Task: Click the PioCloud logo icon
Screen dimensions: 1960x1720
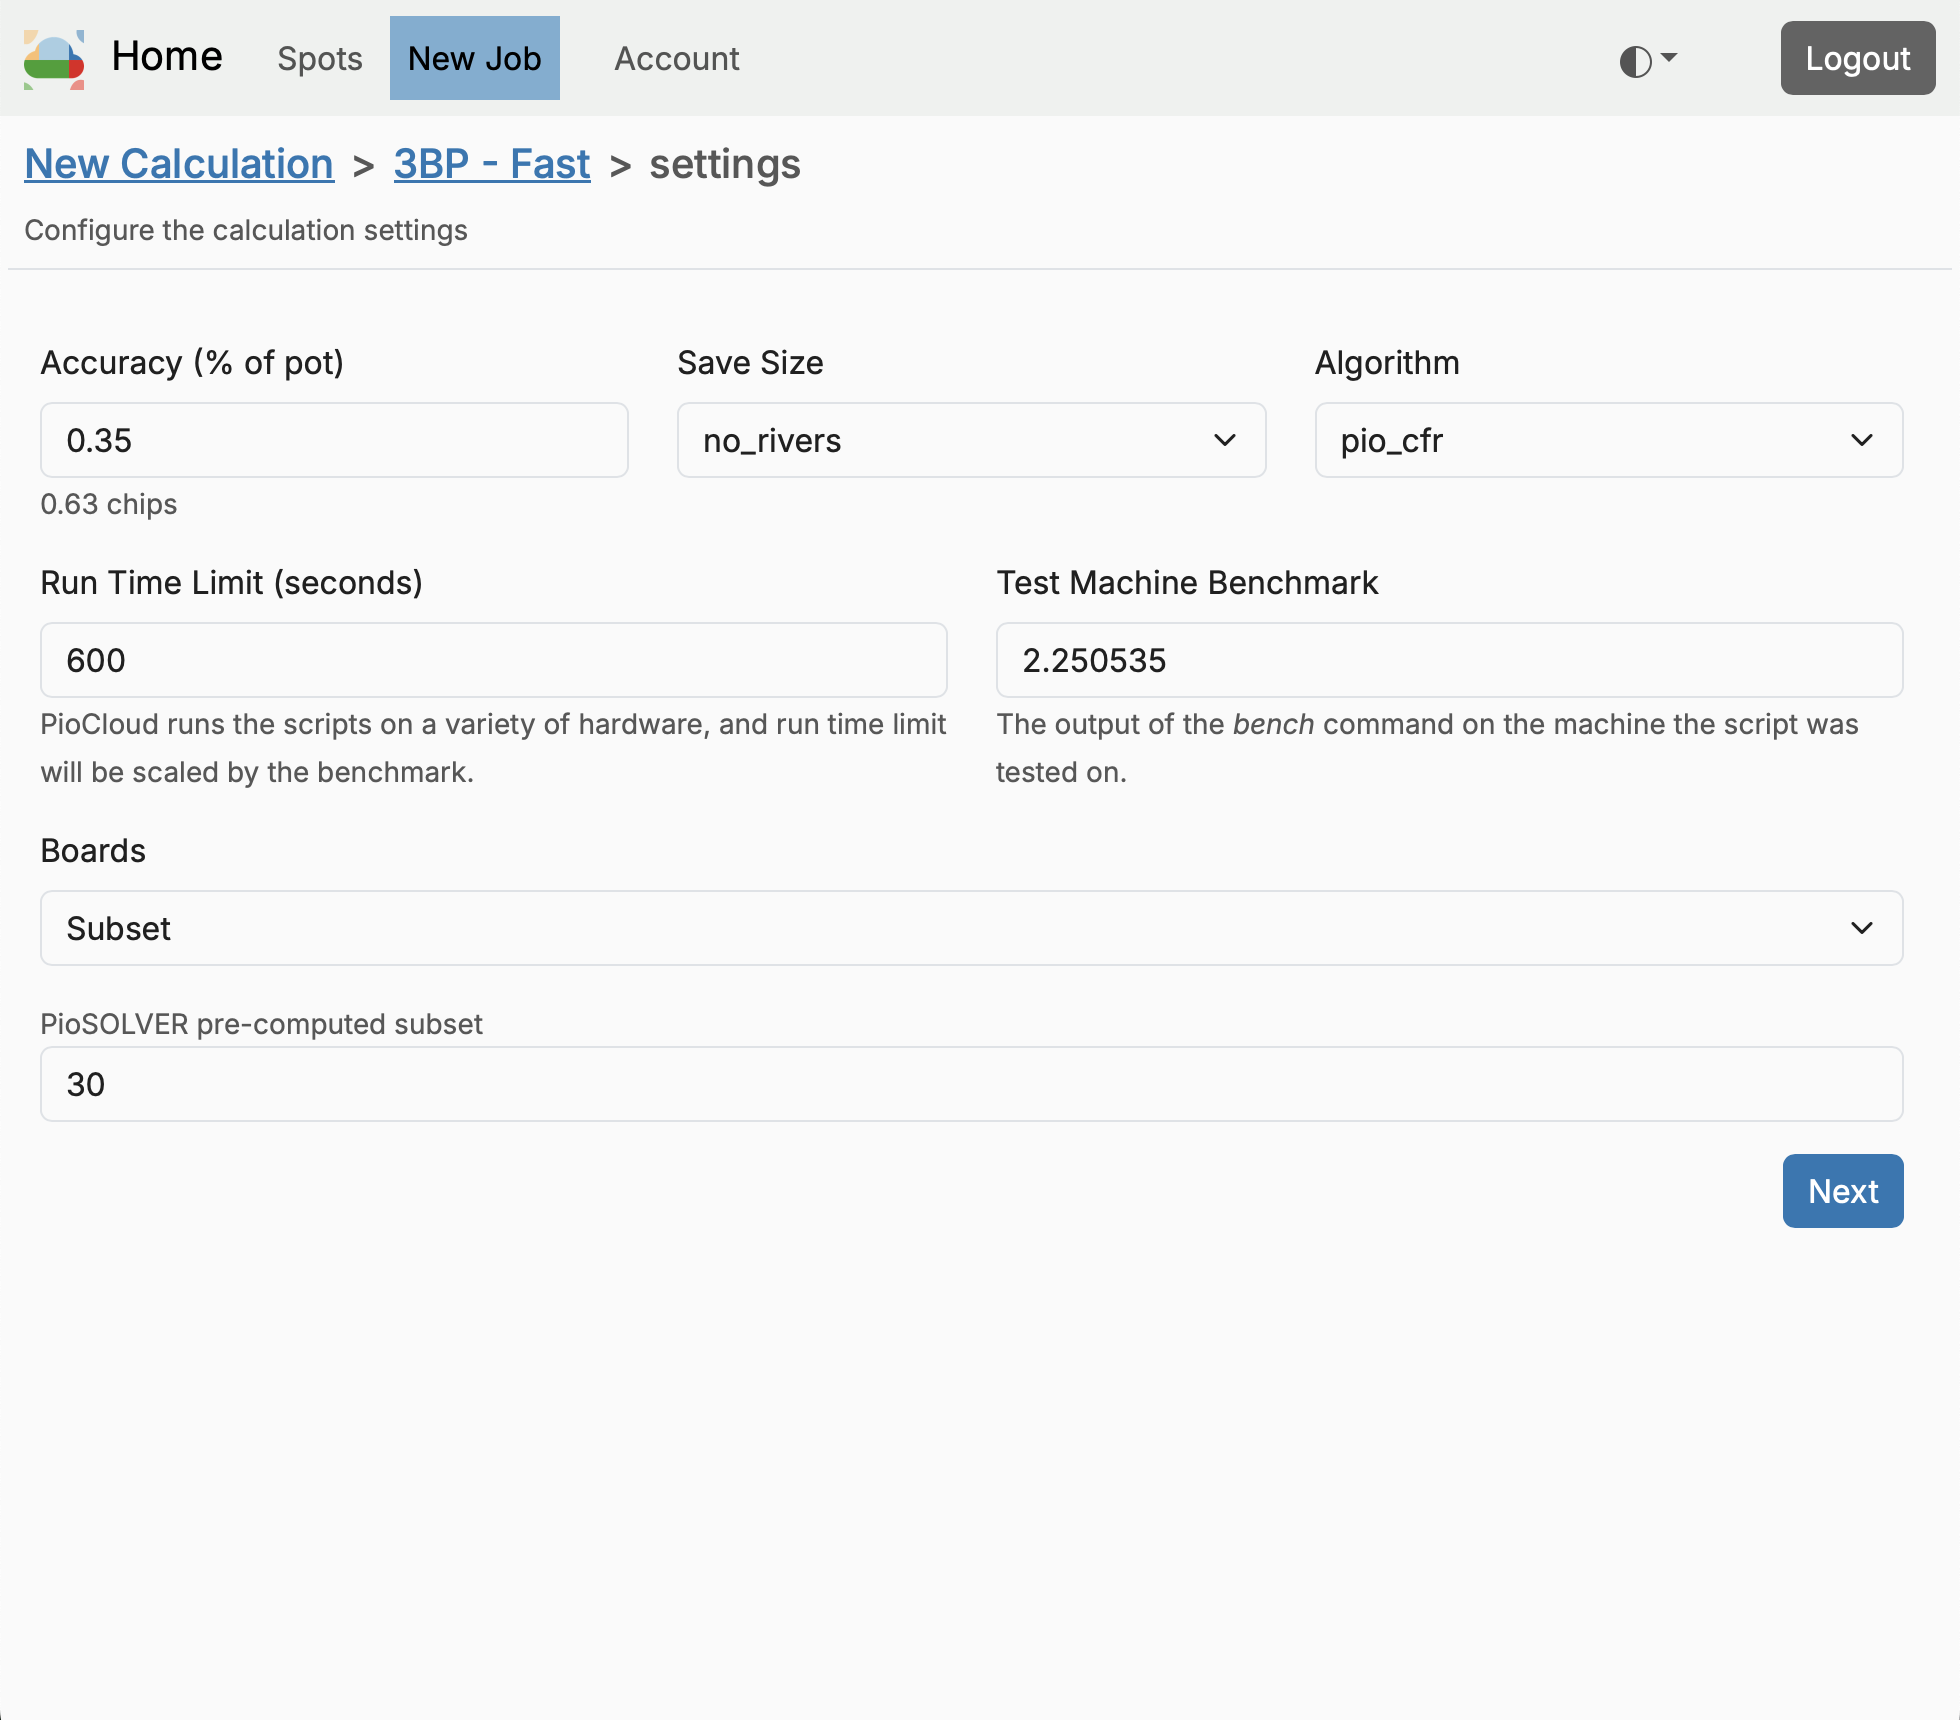Action: click(54, 59)
